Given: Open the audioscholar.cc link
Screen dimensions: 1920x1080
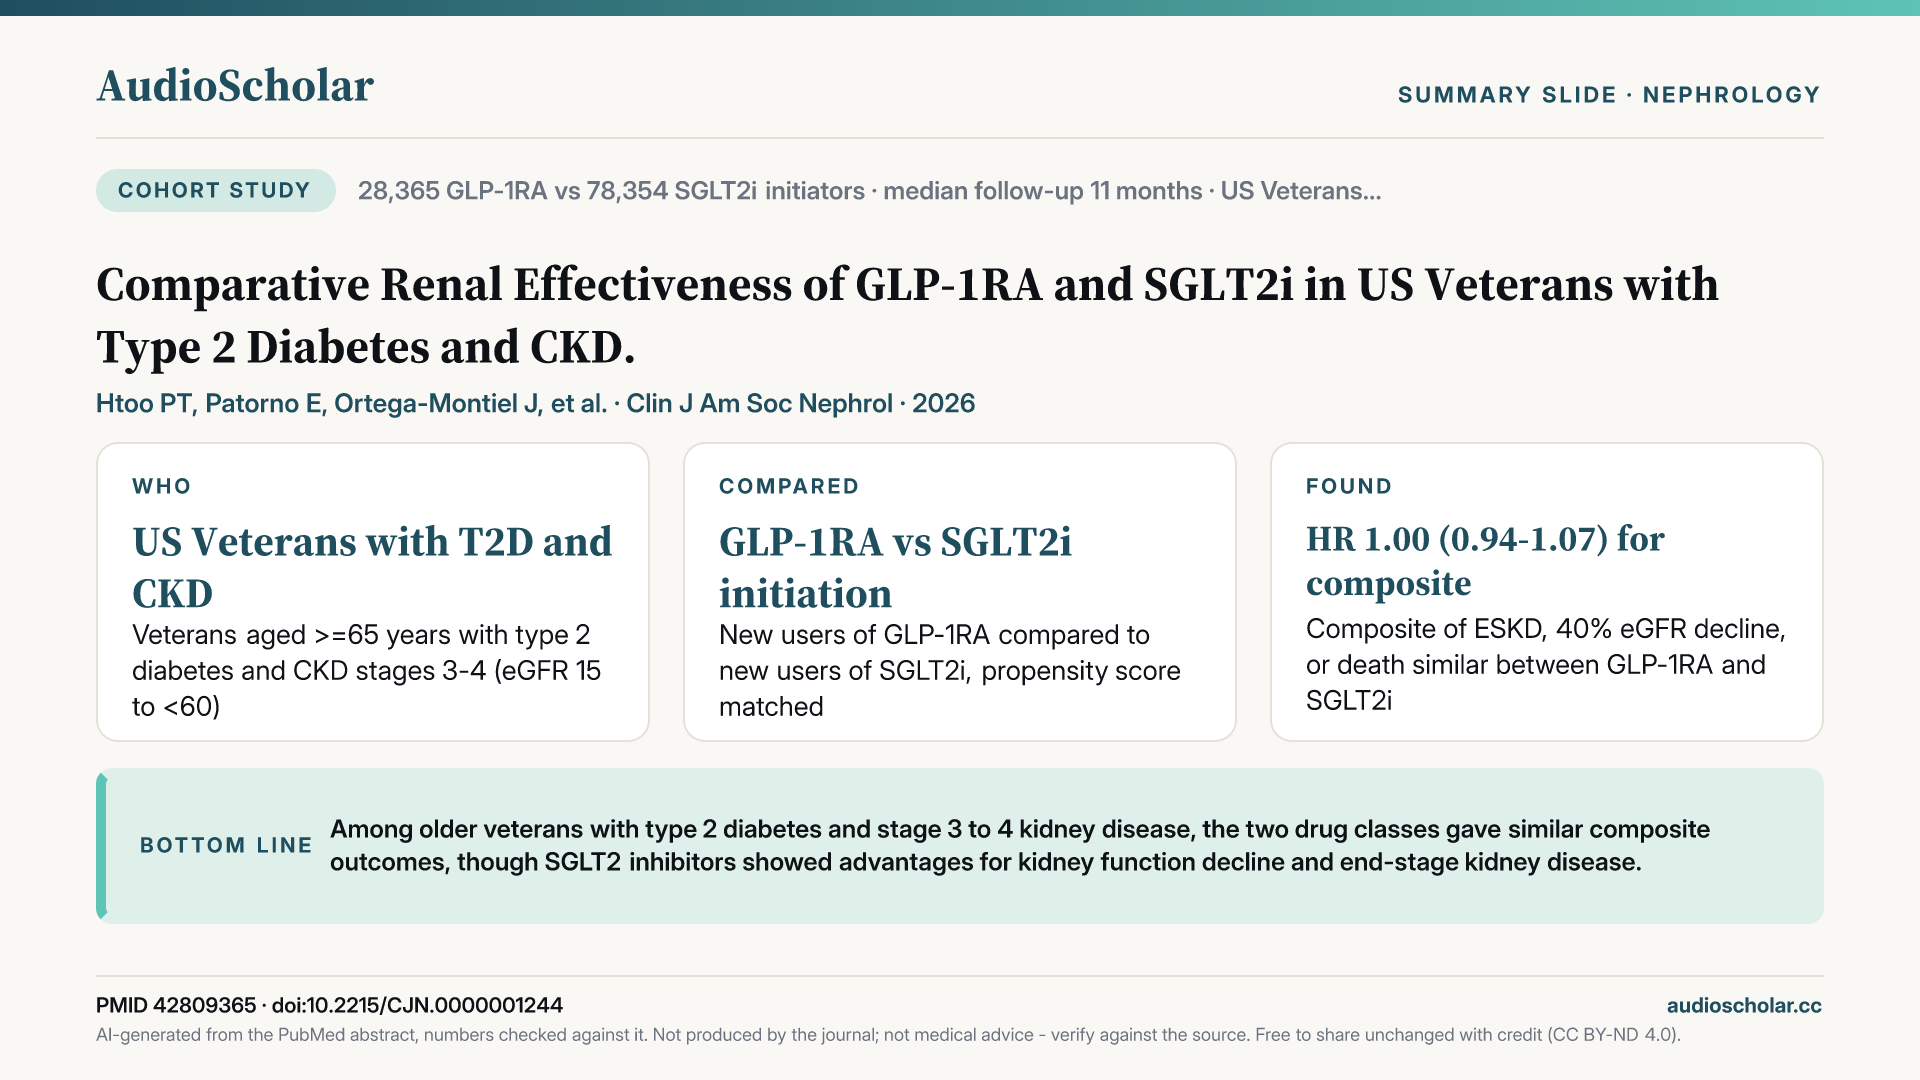Looking at the screenshot, I should click(x=1744, y=1006).
